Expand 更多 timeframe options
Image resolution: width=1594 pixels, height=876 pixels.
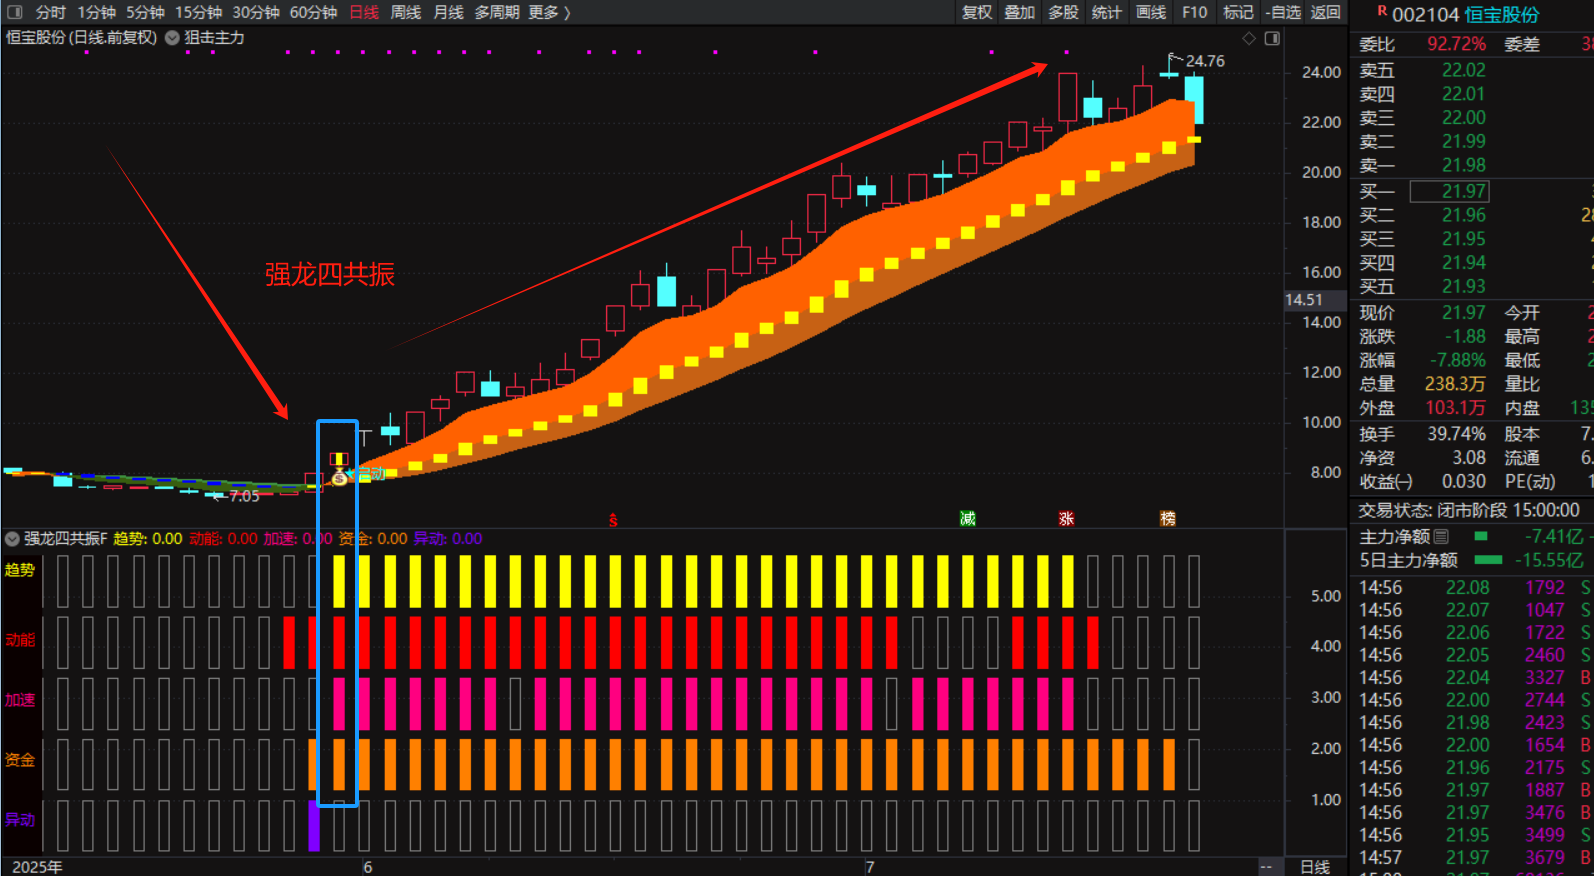(x=549, y=12)
